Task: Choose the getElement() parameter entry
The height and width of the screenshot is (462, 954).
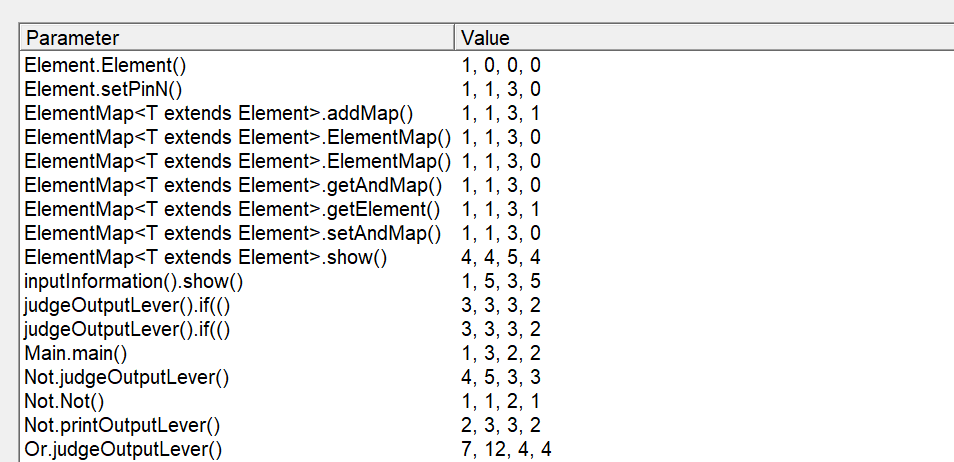Action: (x=233, y=209)
